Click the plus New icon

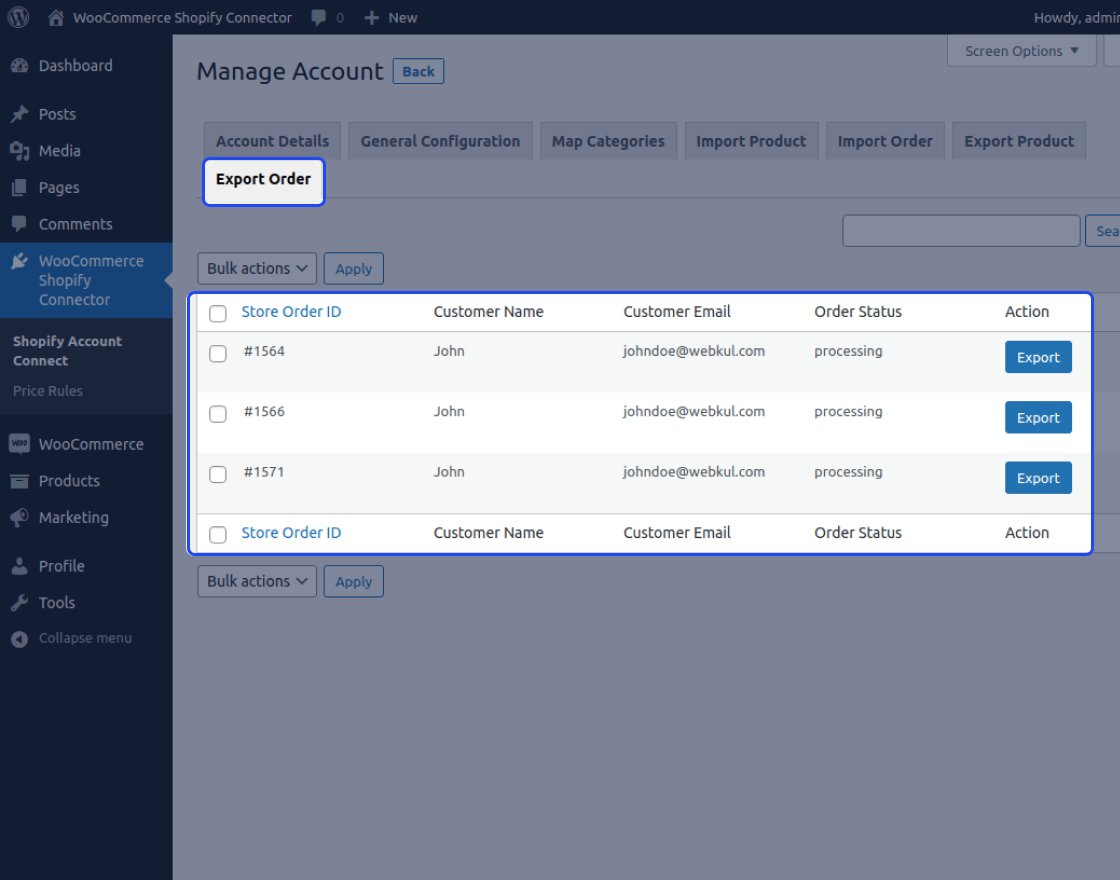pos(371,18)
